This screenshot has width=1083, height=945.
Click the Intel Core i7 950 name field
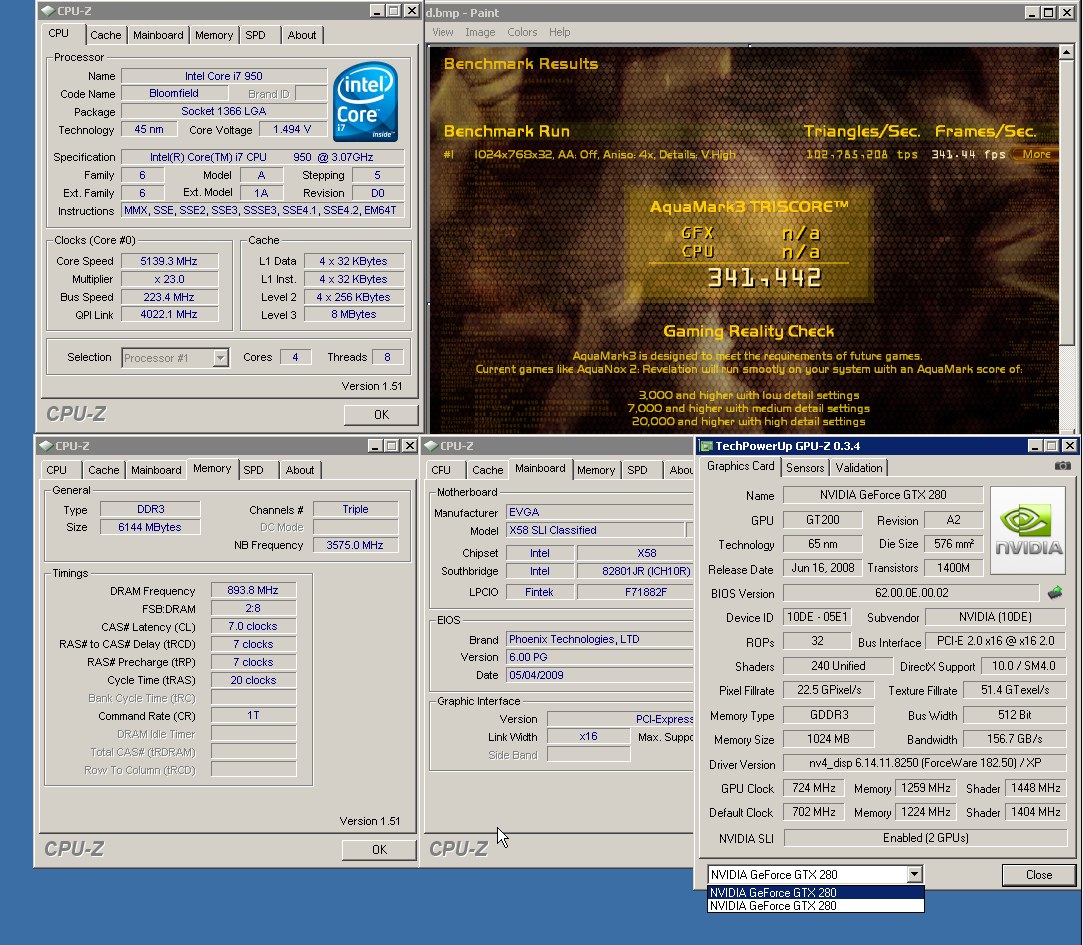[224, 76]
